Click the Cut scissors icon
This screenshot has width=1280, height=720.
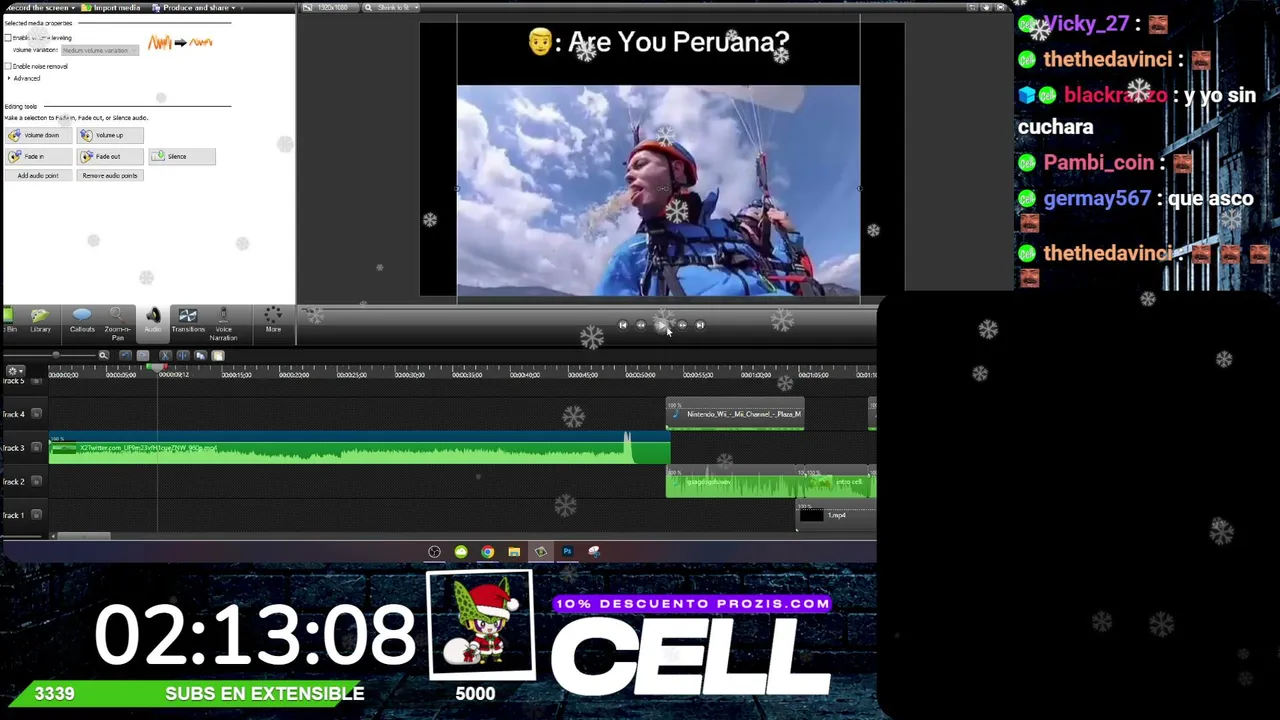pyautogui.click(x=165, y=355)
